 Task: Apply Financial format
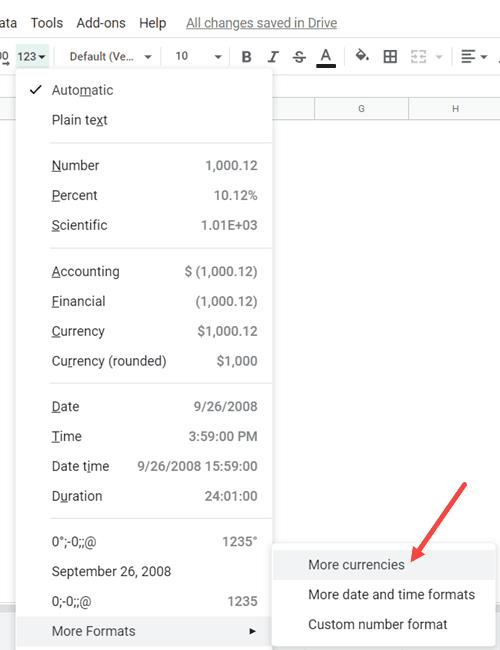point(144,301)
